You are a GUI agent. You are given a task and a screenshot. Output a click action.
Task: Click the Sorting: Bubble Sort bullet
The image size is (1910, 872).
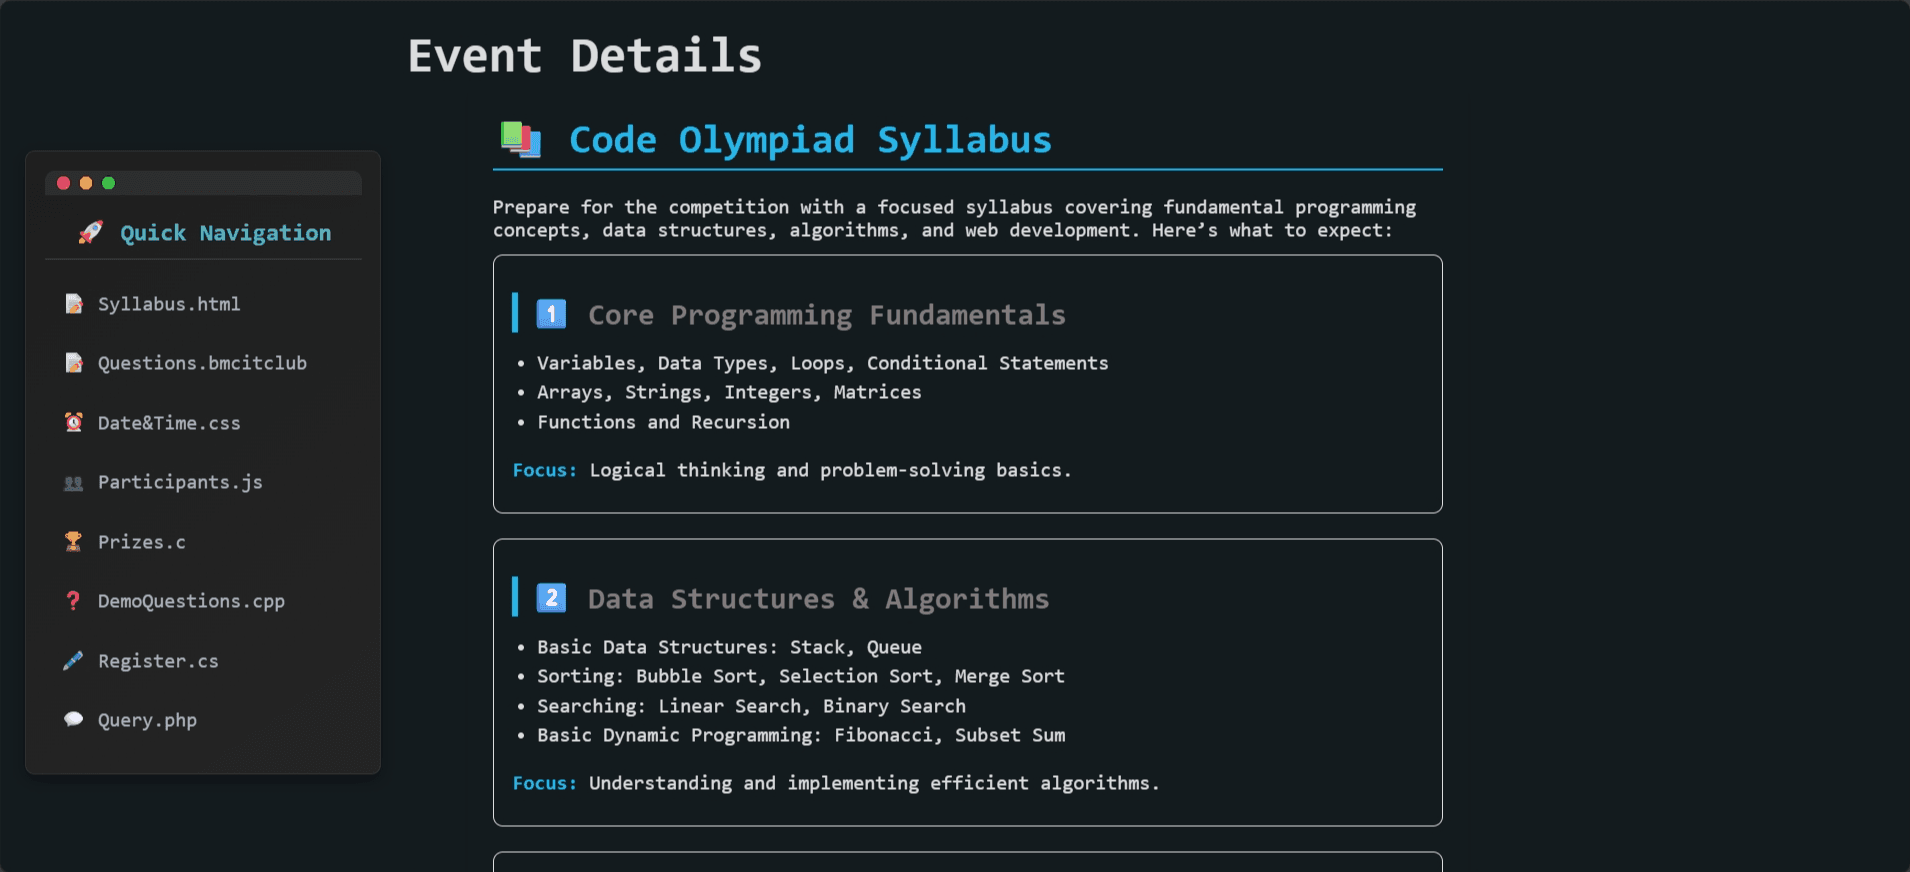point(800,676)
